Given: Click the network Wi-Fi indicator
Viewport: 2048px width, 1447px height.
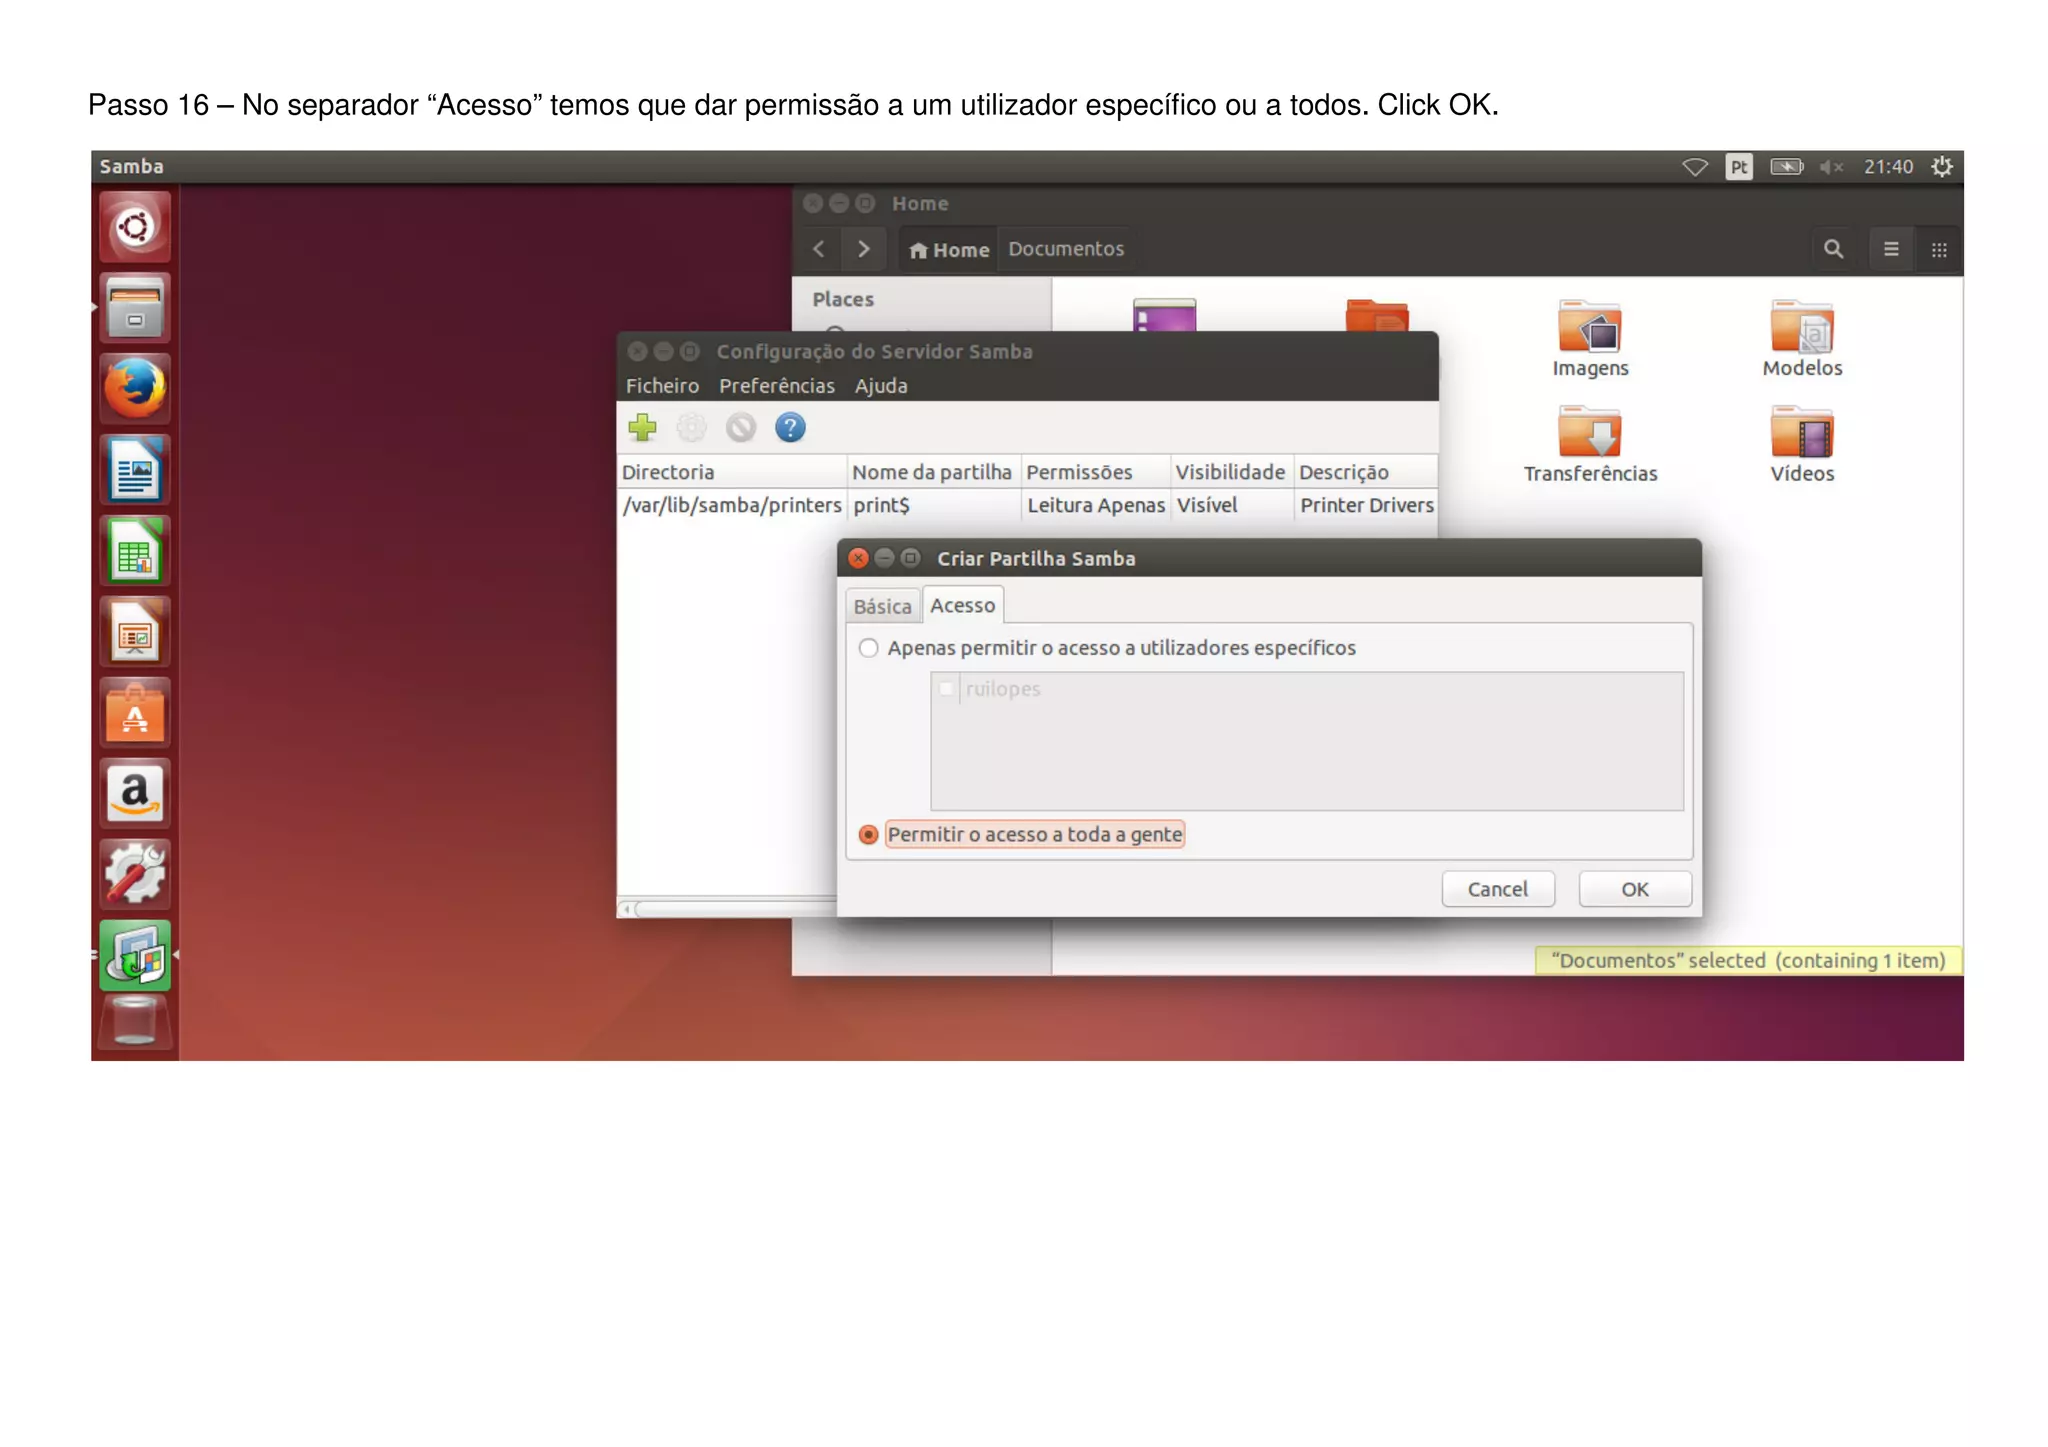Looking at the screenshot, I should pos(1695,167).
